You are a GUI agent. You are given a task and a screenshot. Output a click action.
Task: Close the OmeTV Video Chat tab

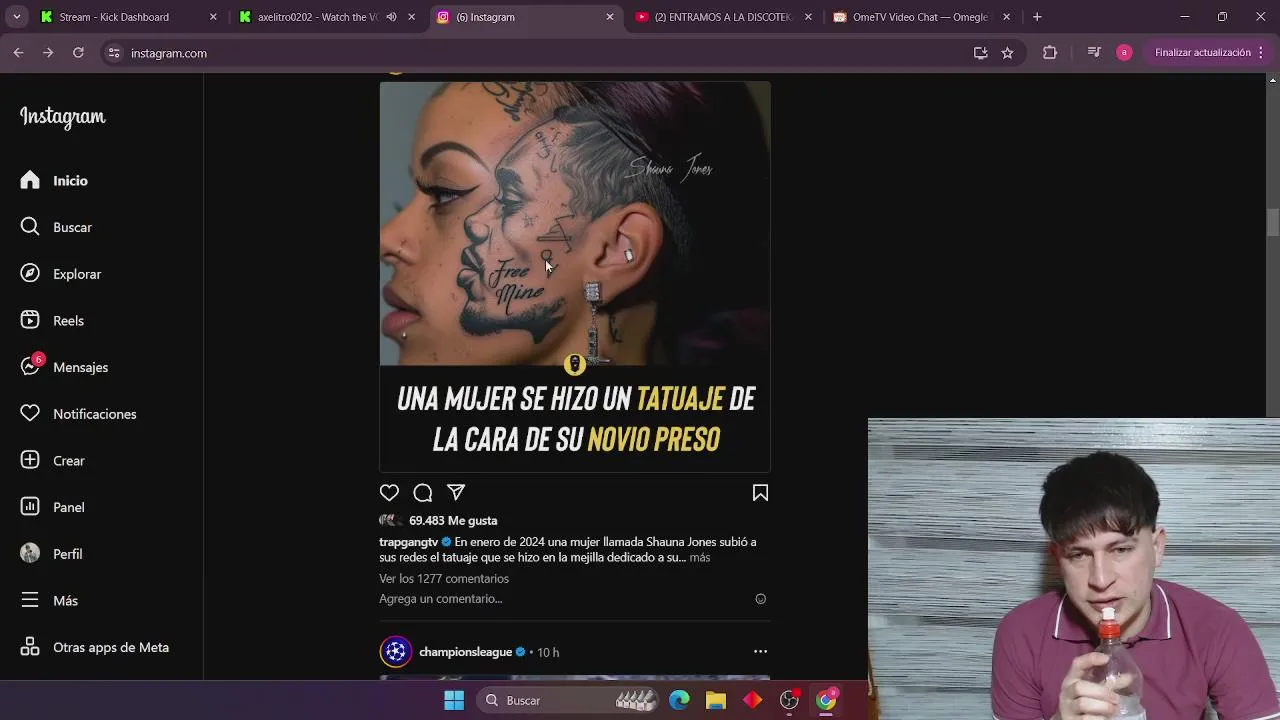click(x=1006, y=17)
